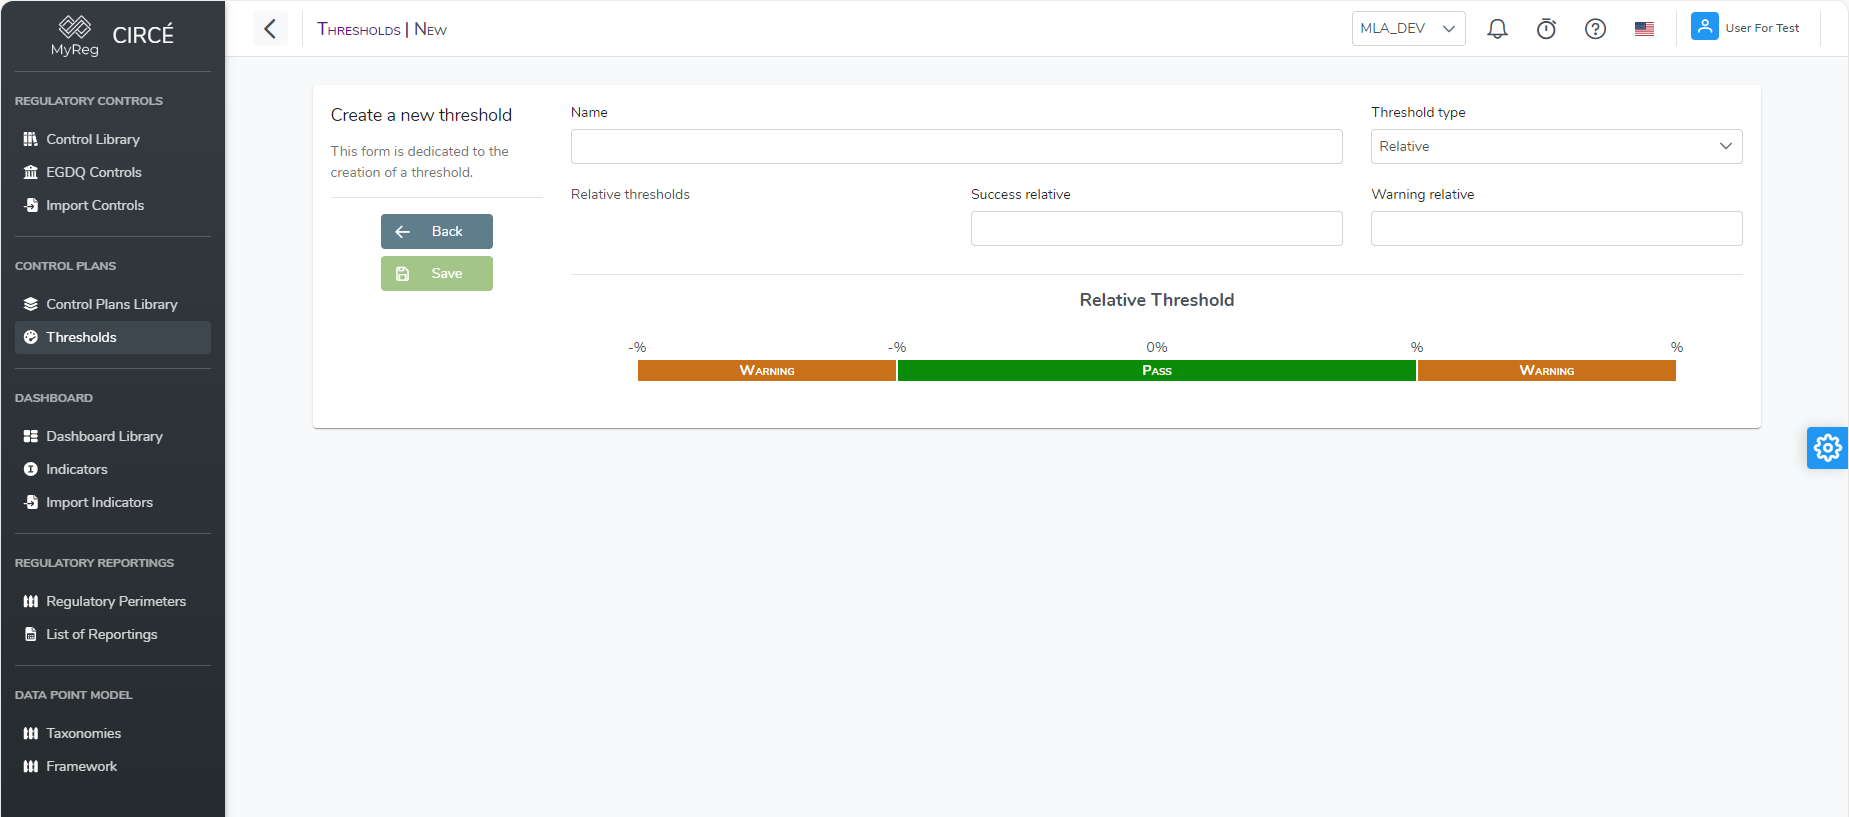Open the timer stopwatch icon
The image size is (1849, 817).
click(x=1546, y=29)
